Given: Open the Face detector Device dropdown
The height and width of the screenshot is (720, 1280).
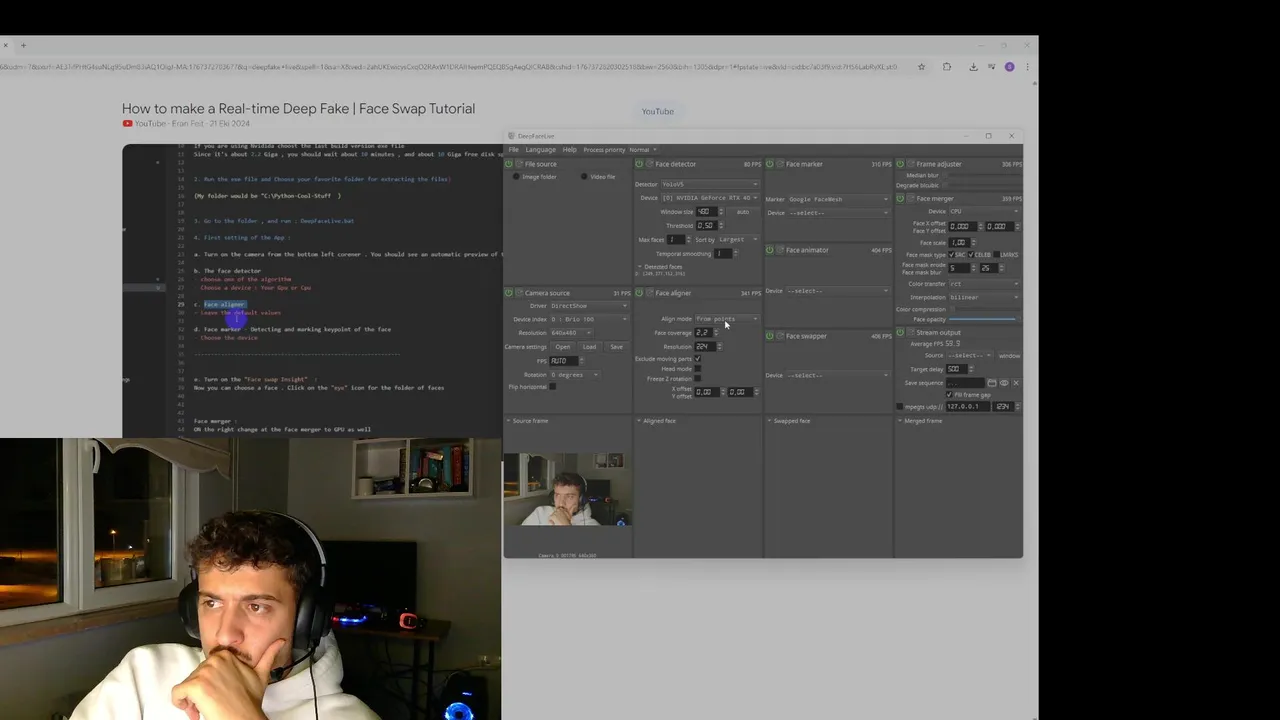Looking at the screenshot, I should point(710,198).
